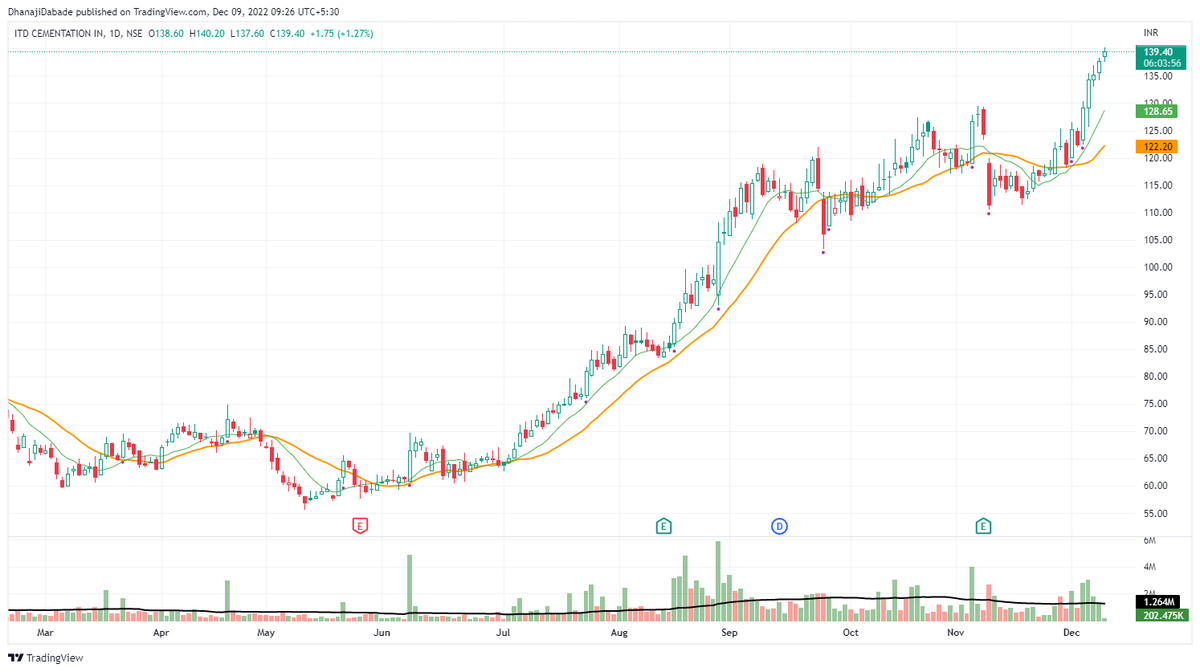This screenshot has width=1200, height=672.
Task: Click the 4M volume axis label
Action: pos(1151,567)
